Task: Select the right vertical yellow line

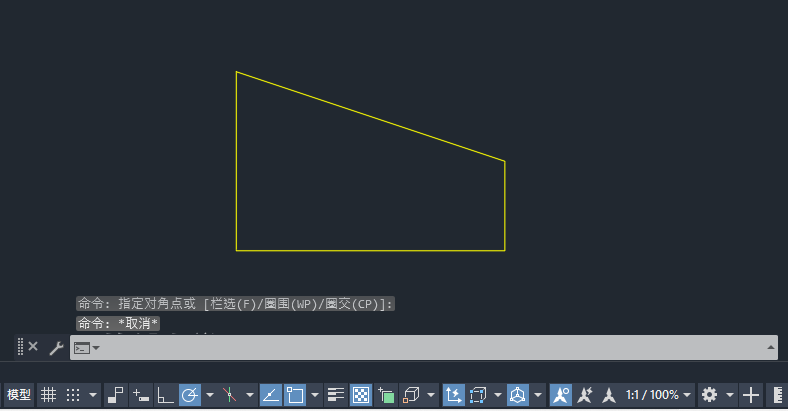Action: point(505,206)
